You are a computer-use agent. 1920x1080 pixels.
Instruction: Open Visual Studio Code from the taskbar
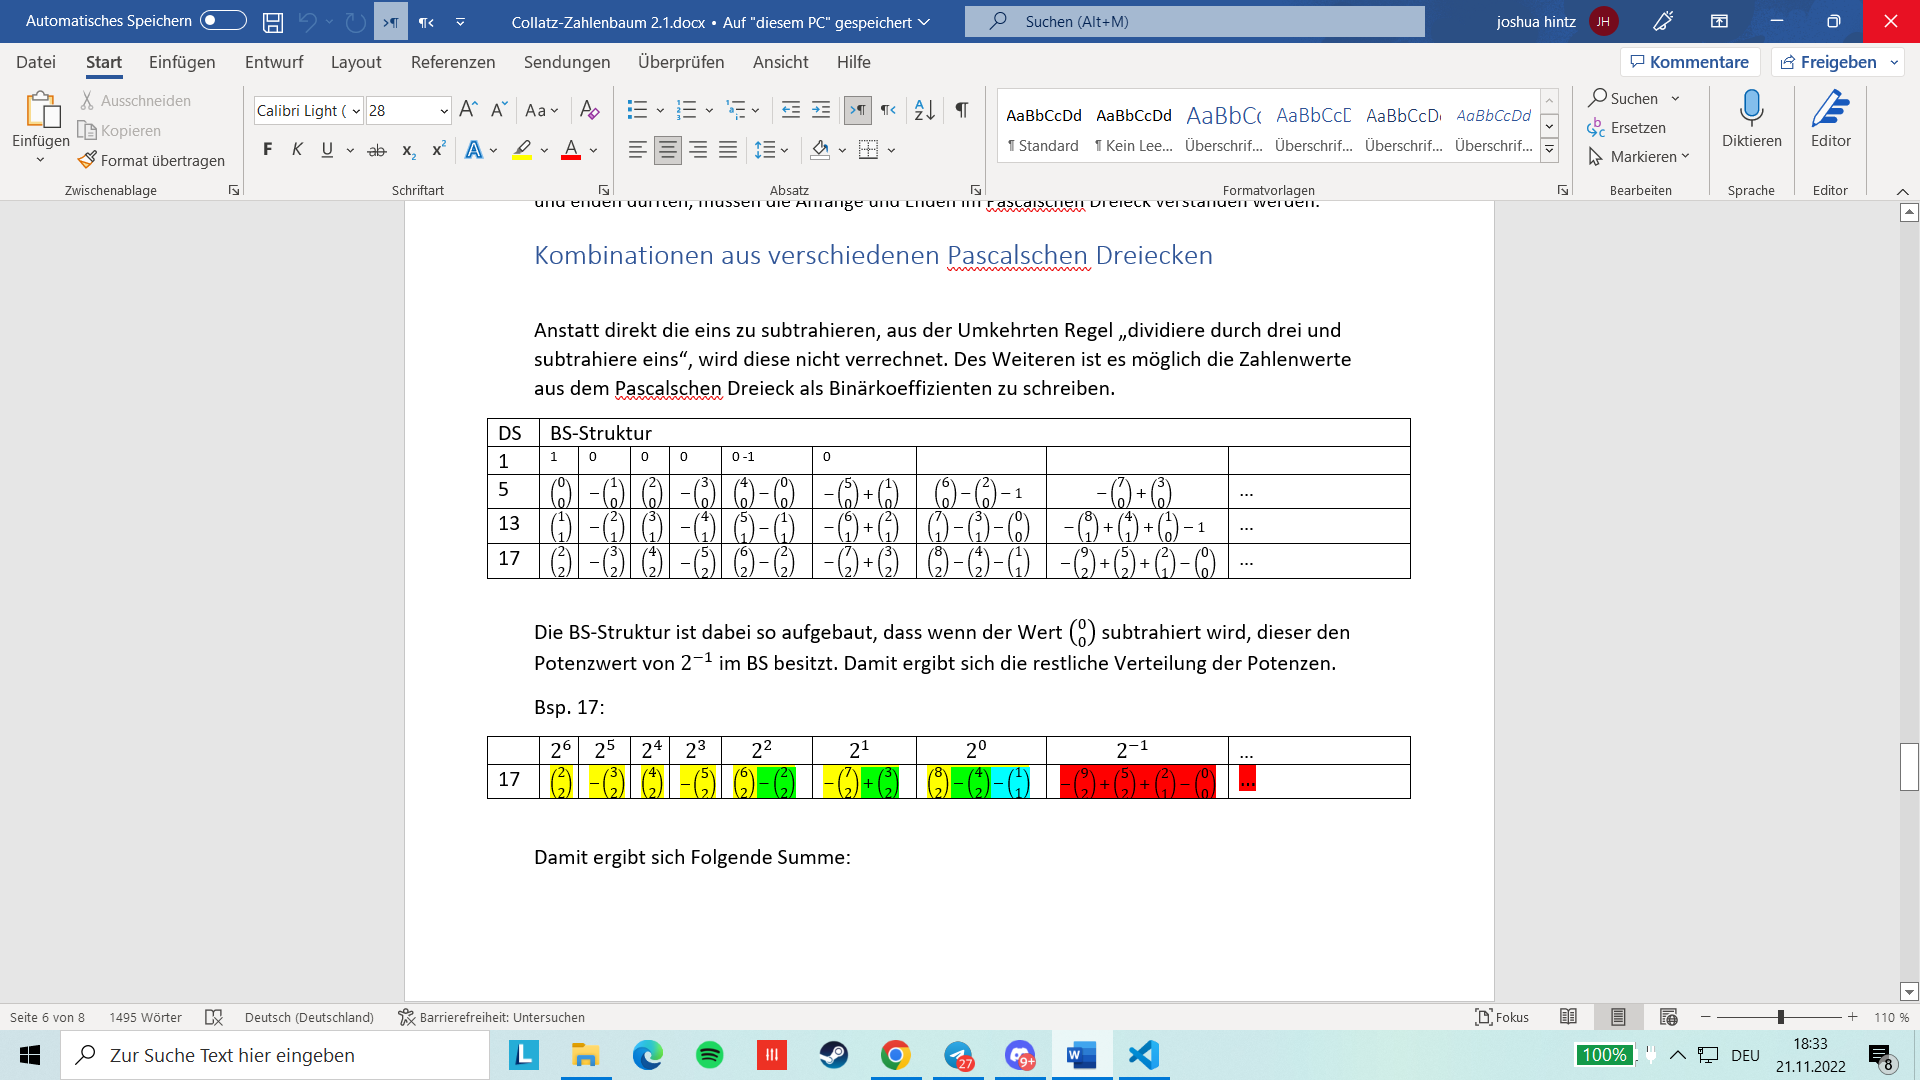(x=1143, y=1055)
